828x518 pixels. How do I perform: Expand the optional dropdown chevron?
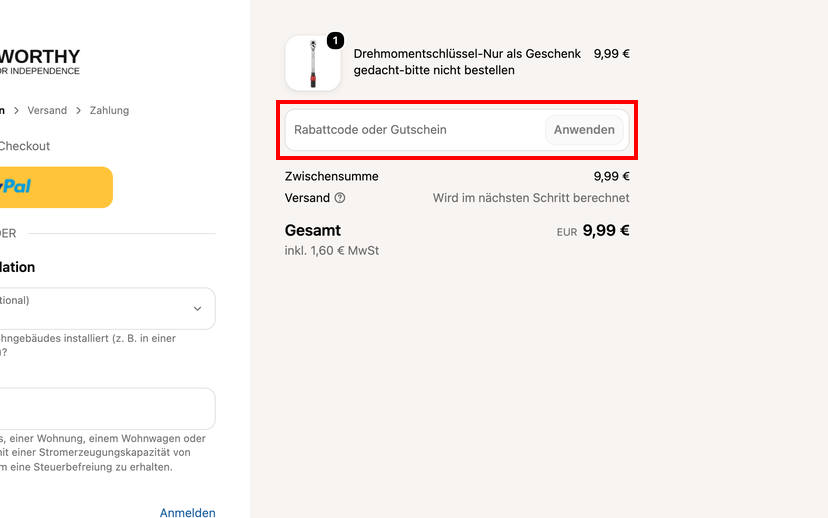point(197,308)
